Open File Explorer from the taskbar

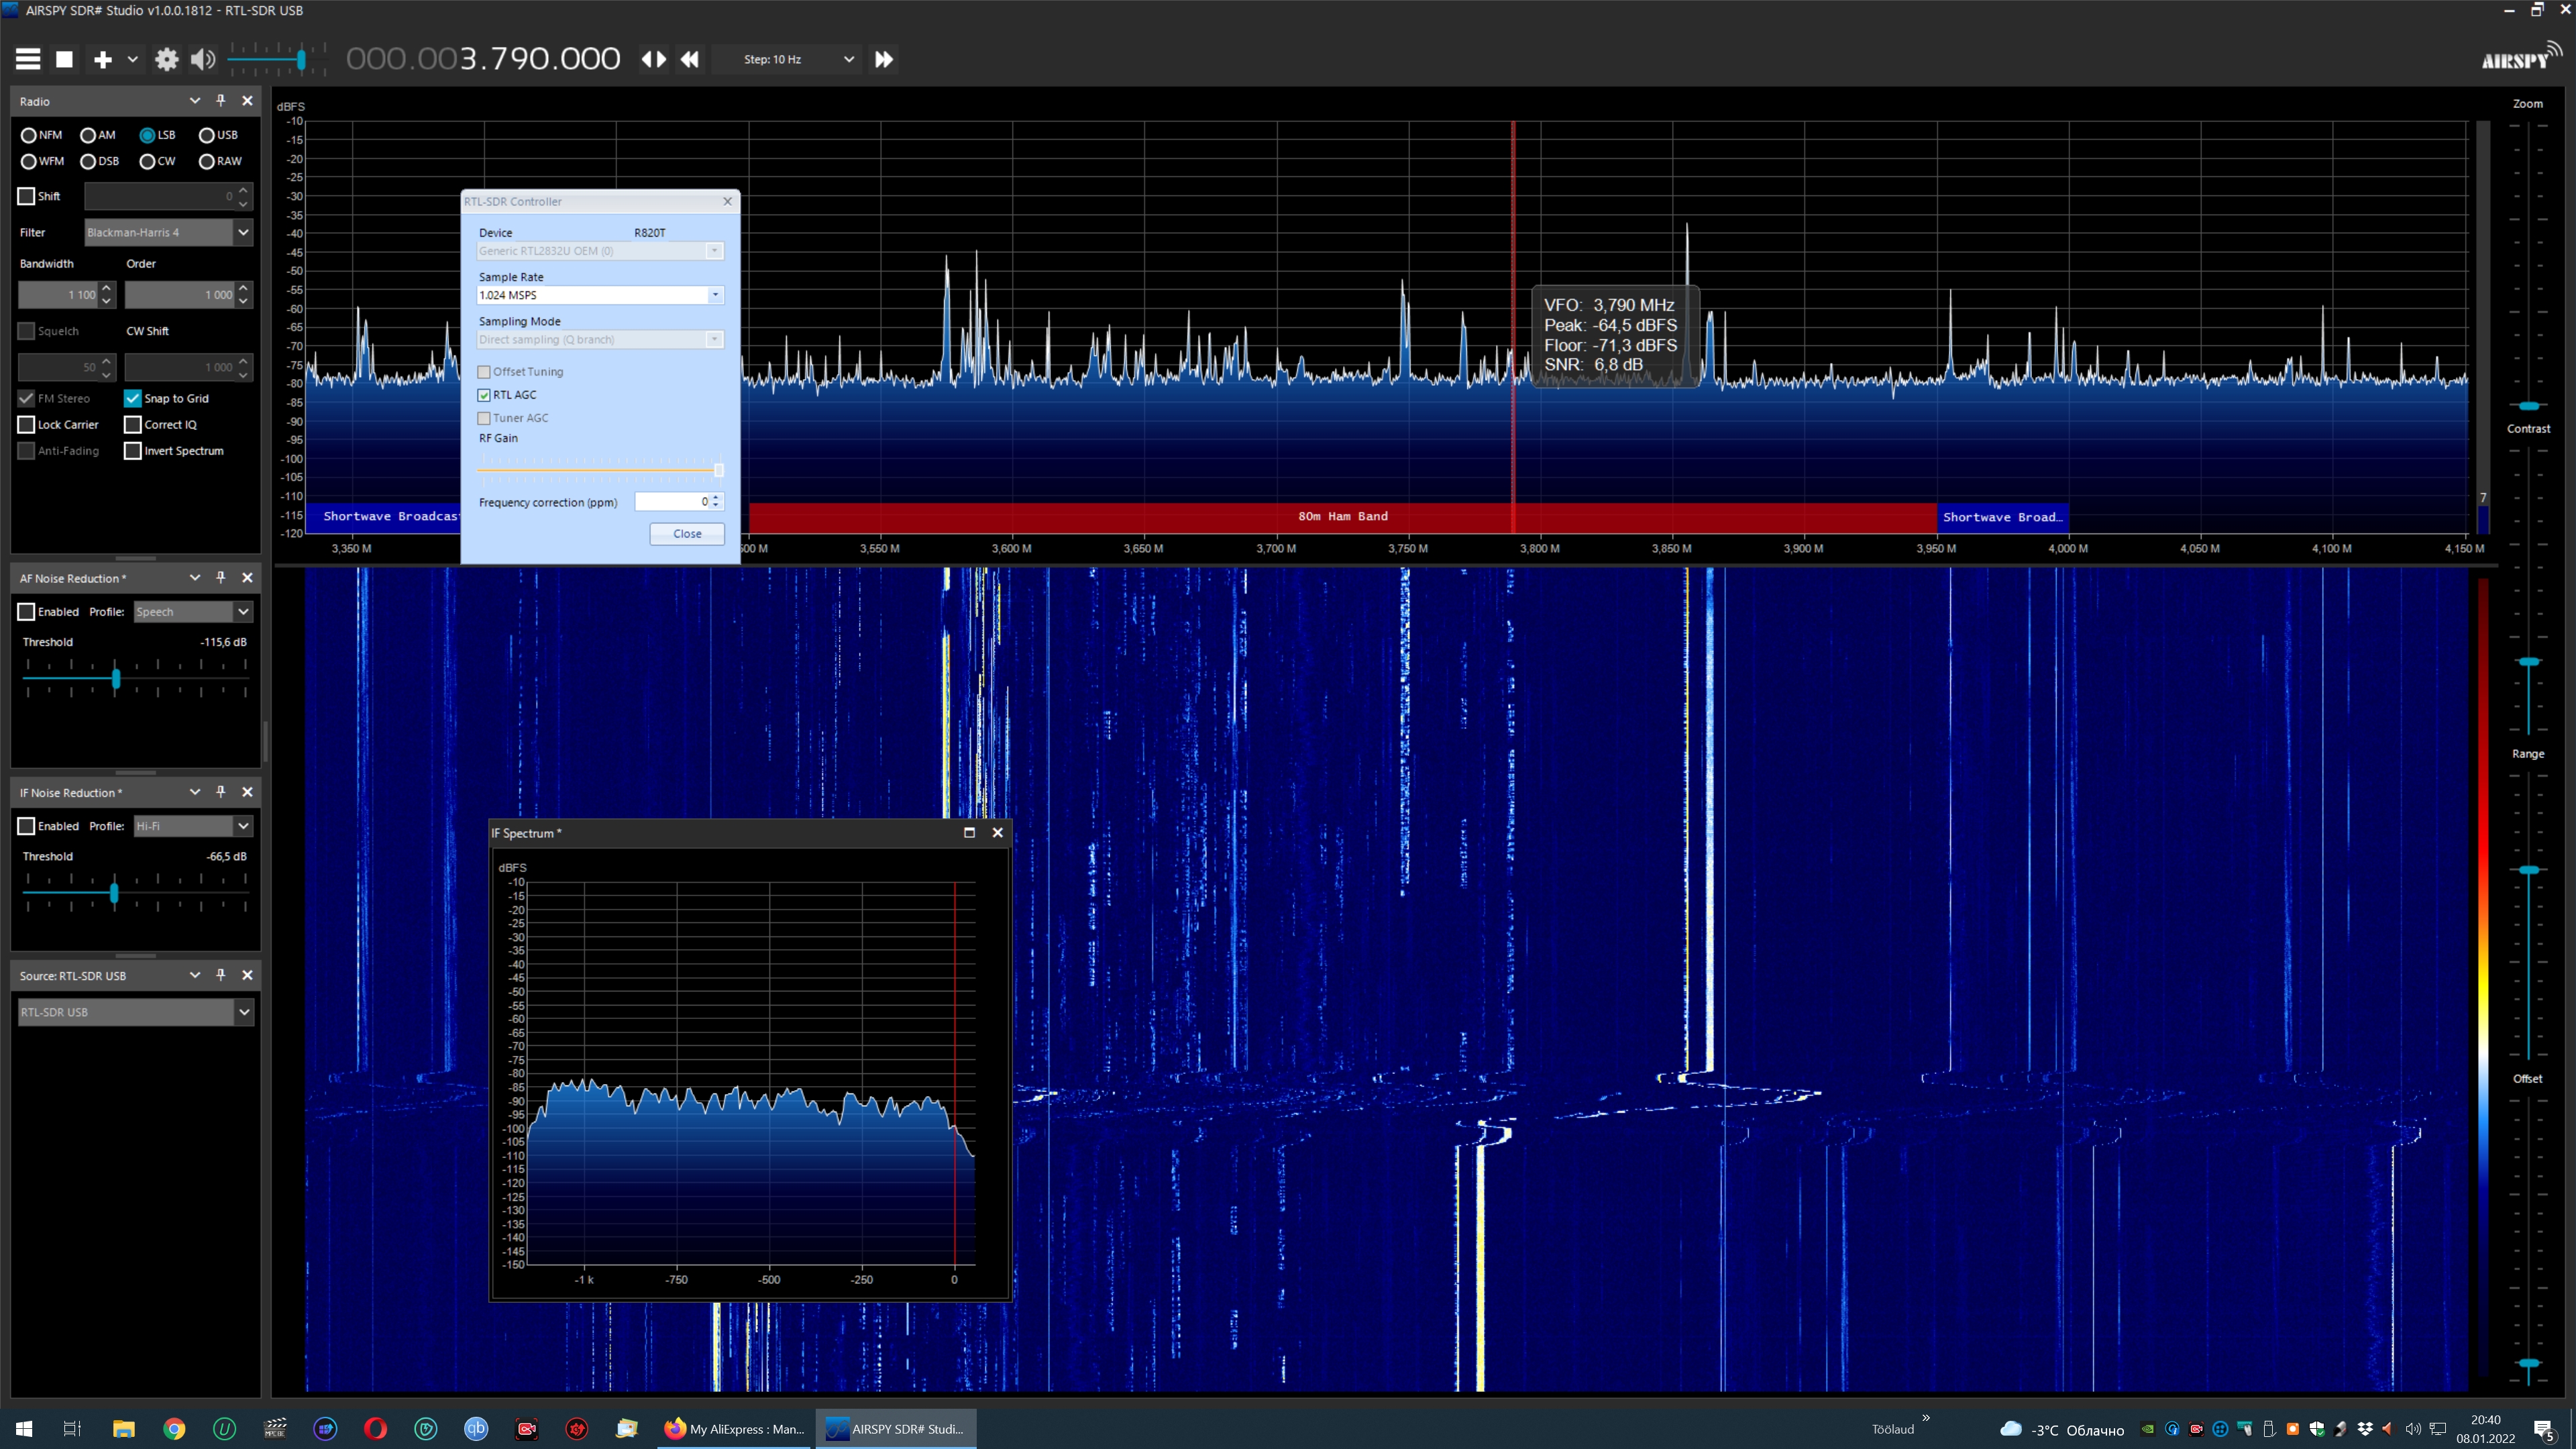click(124, 1428)
